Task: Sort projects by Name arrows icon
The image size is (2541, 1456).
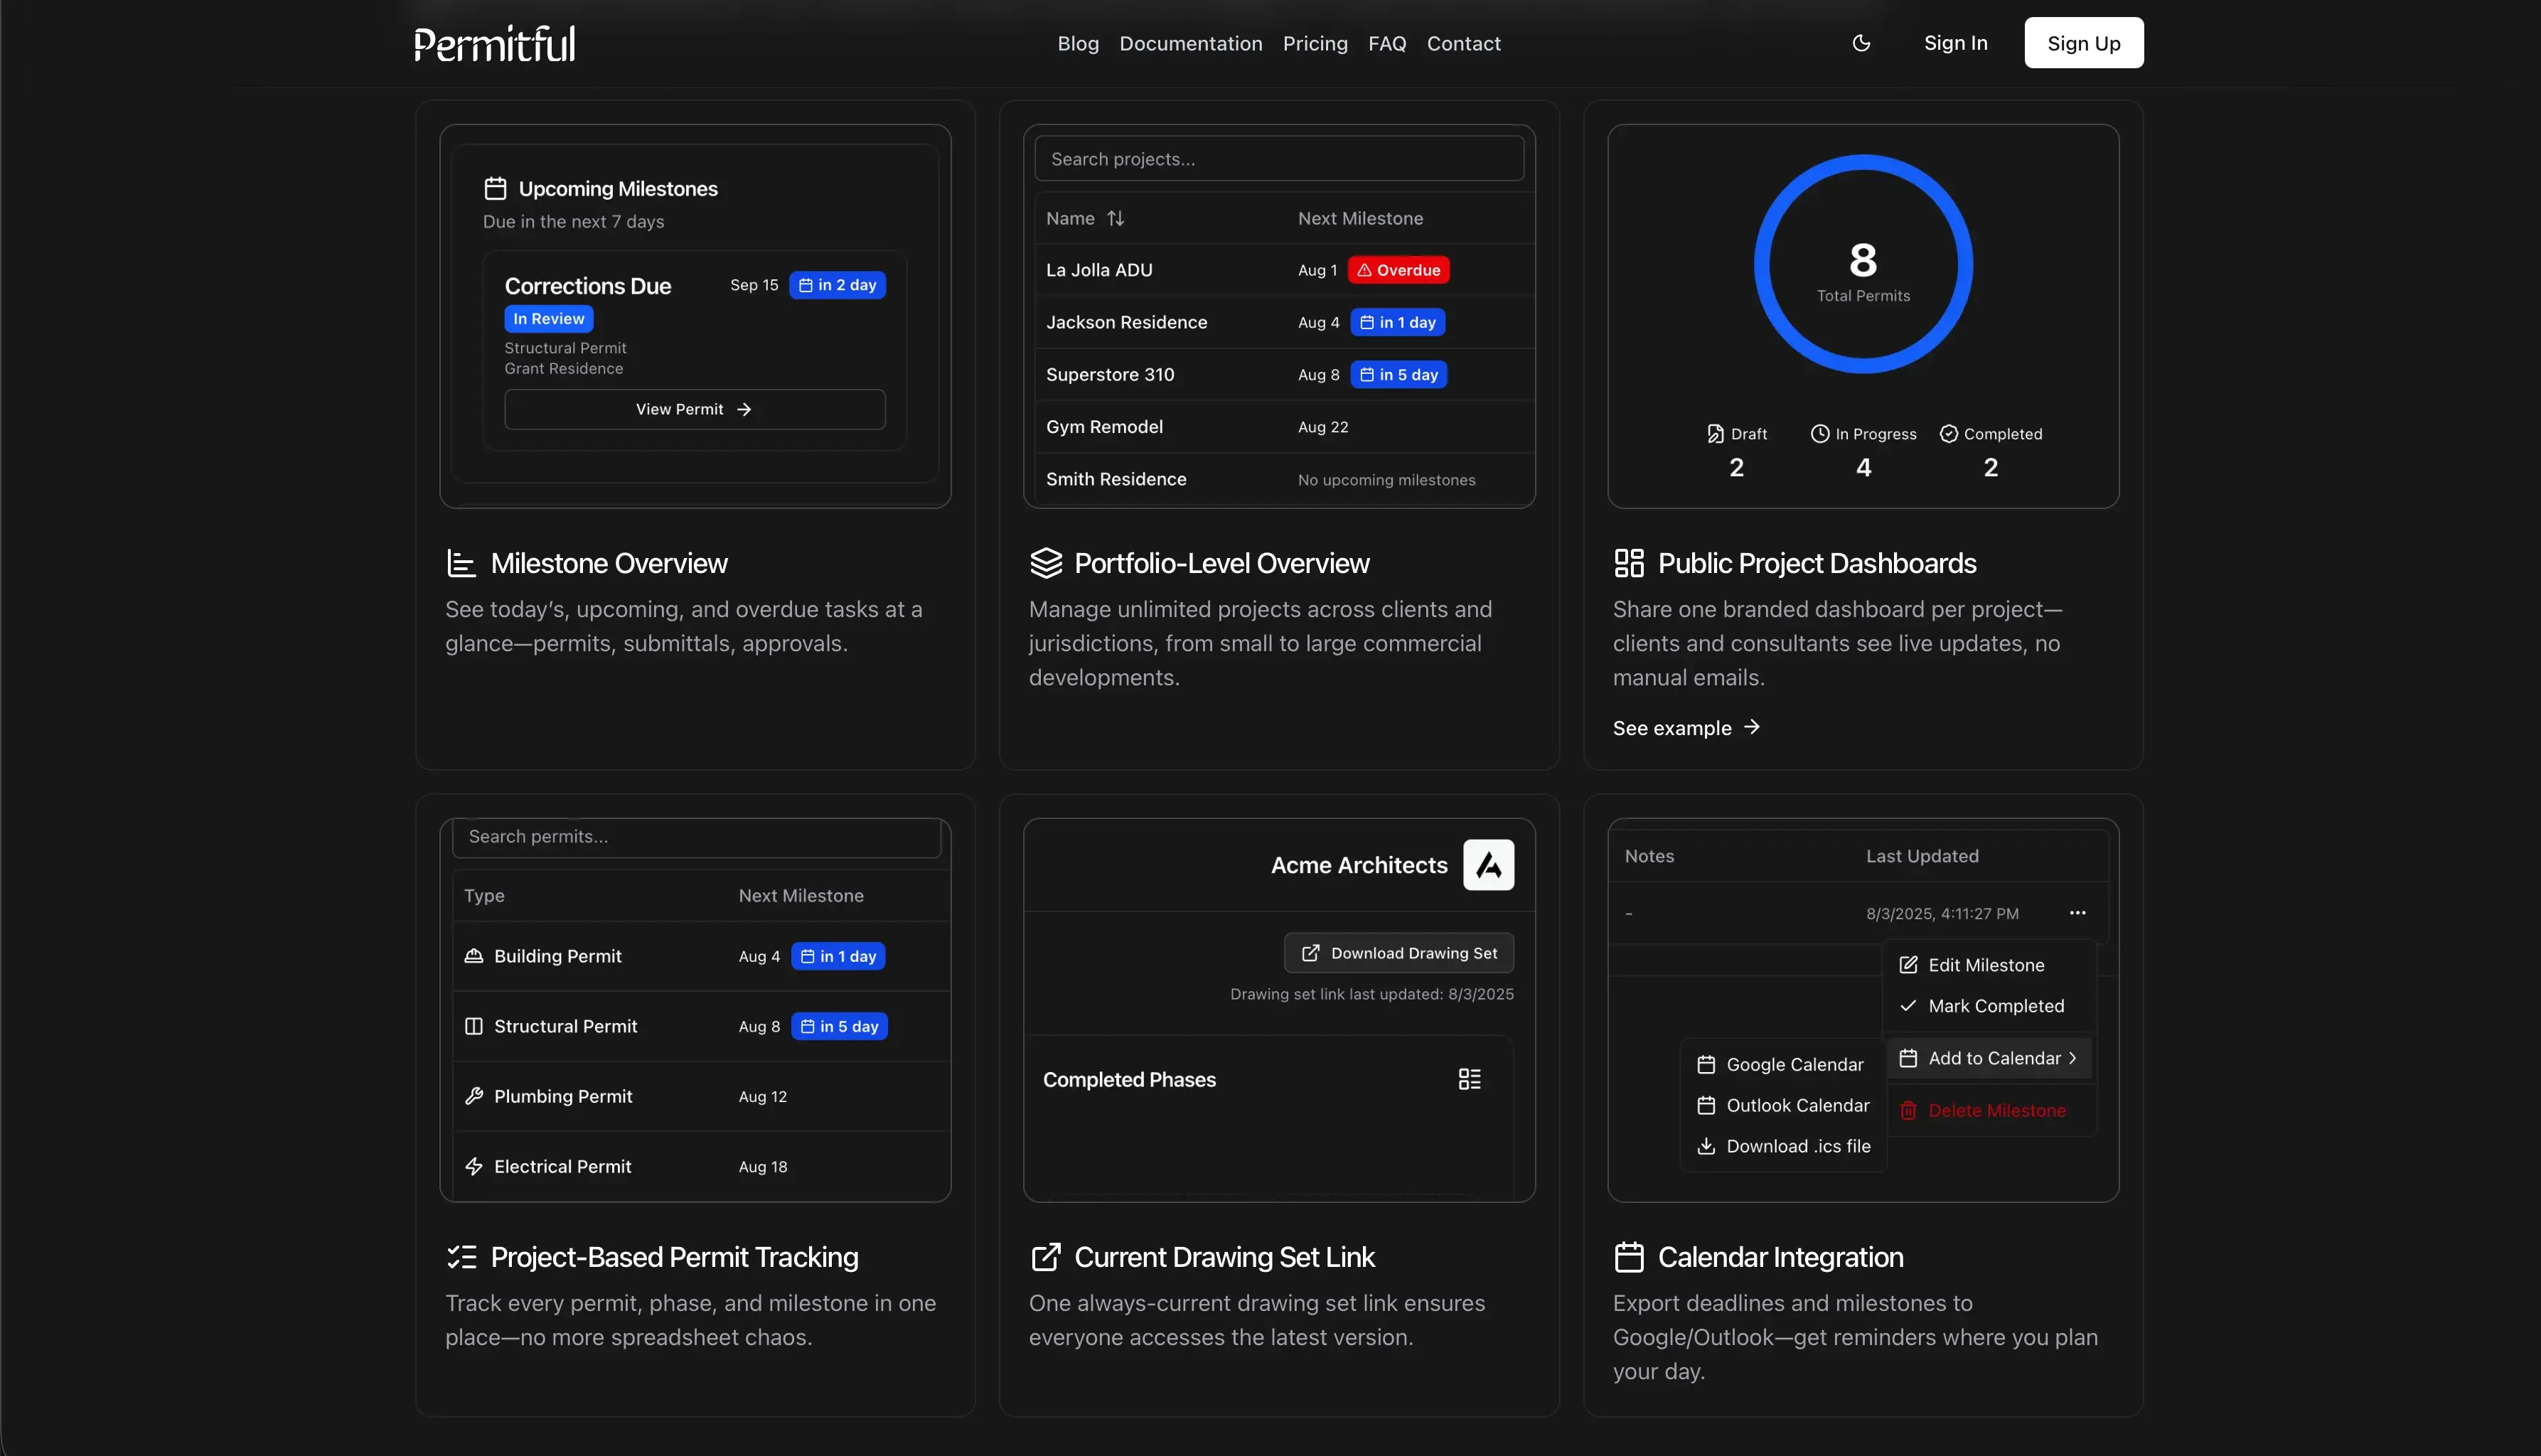Action: tap(1115, 218)
